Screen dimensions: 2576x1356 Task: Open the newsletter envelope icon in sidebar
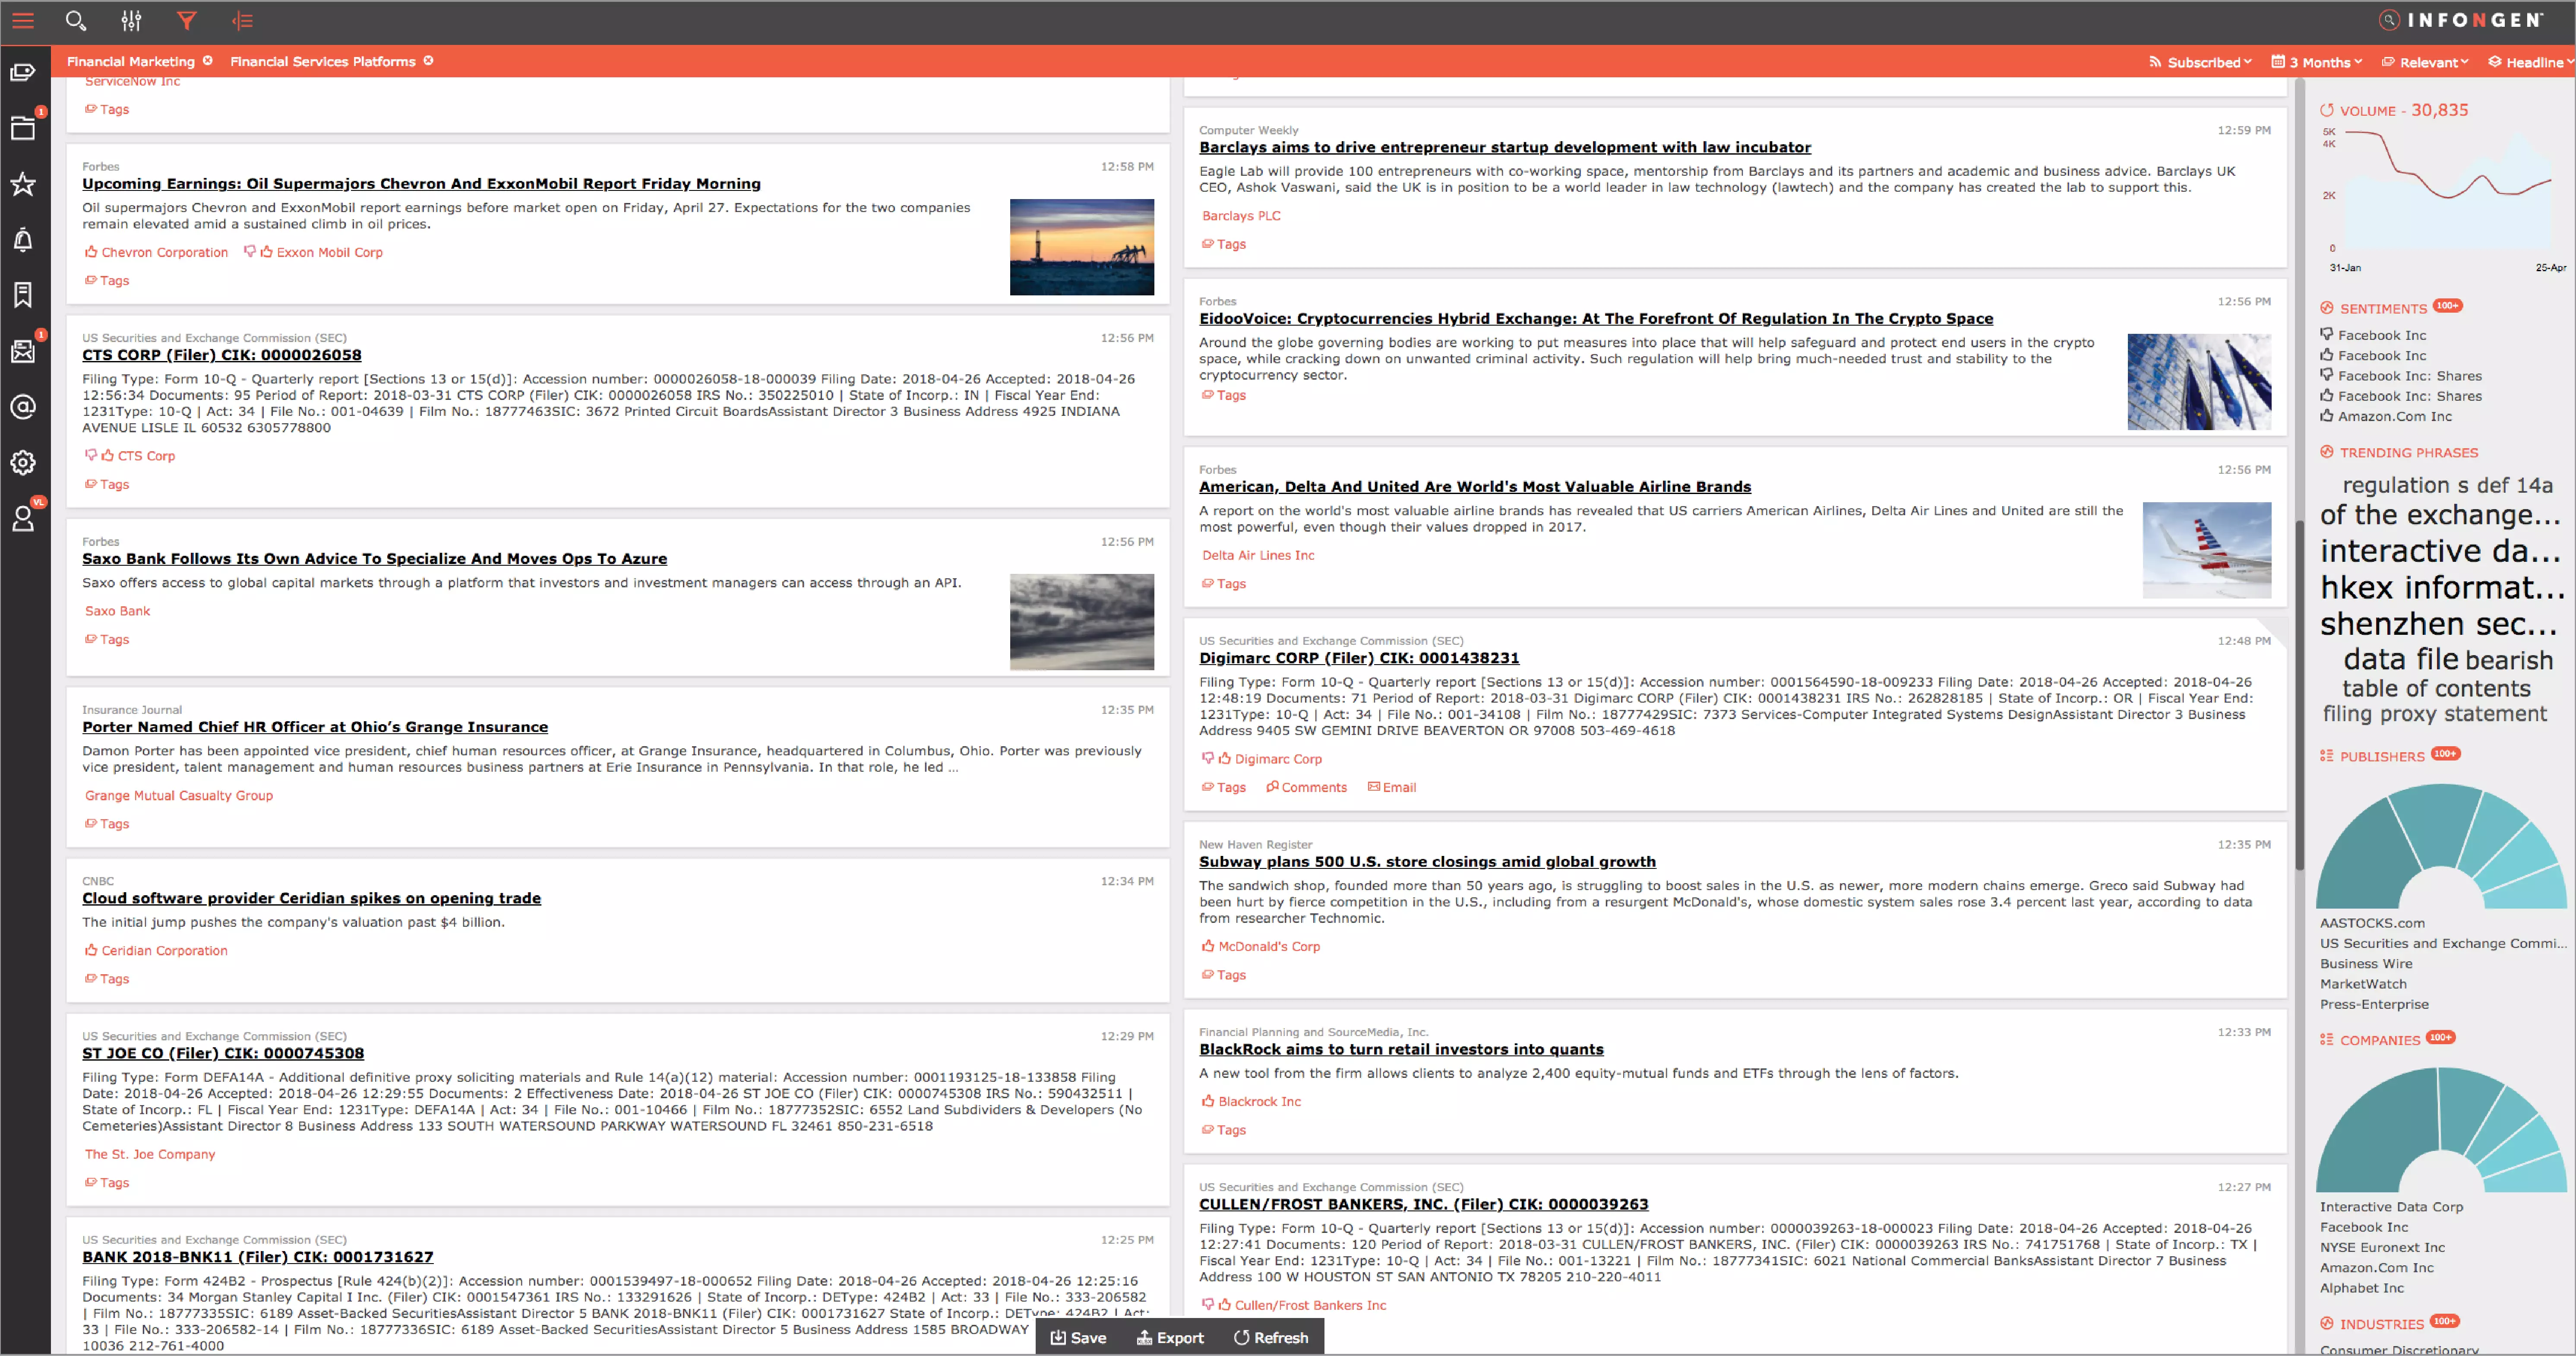click(x=23, y=351)
